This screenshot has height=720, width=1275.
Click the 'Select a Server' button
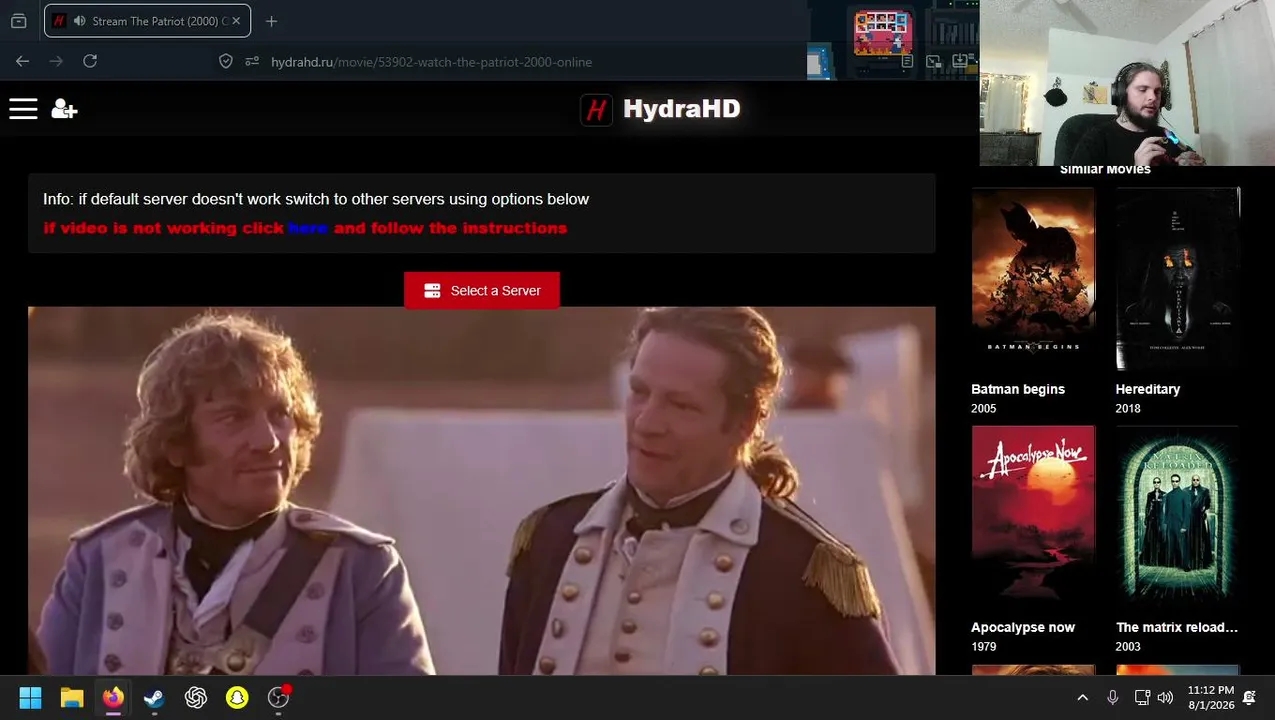482,290
